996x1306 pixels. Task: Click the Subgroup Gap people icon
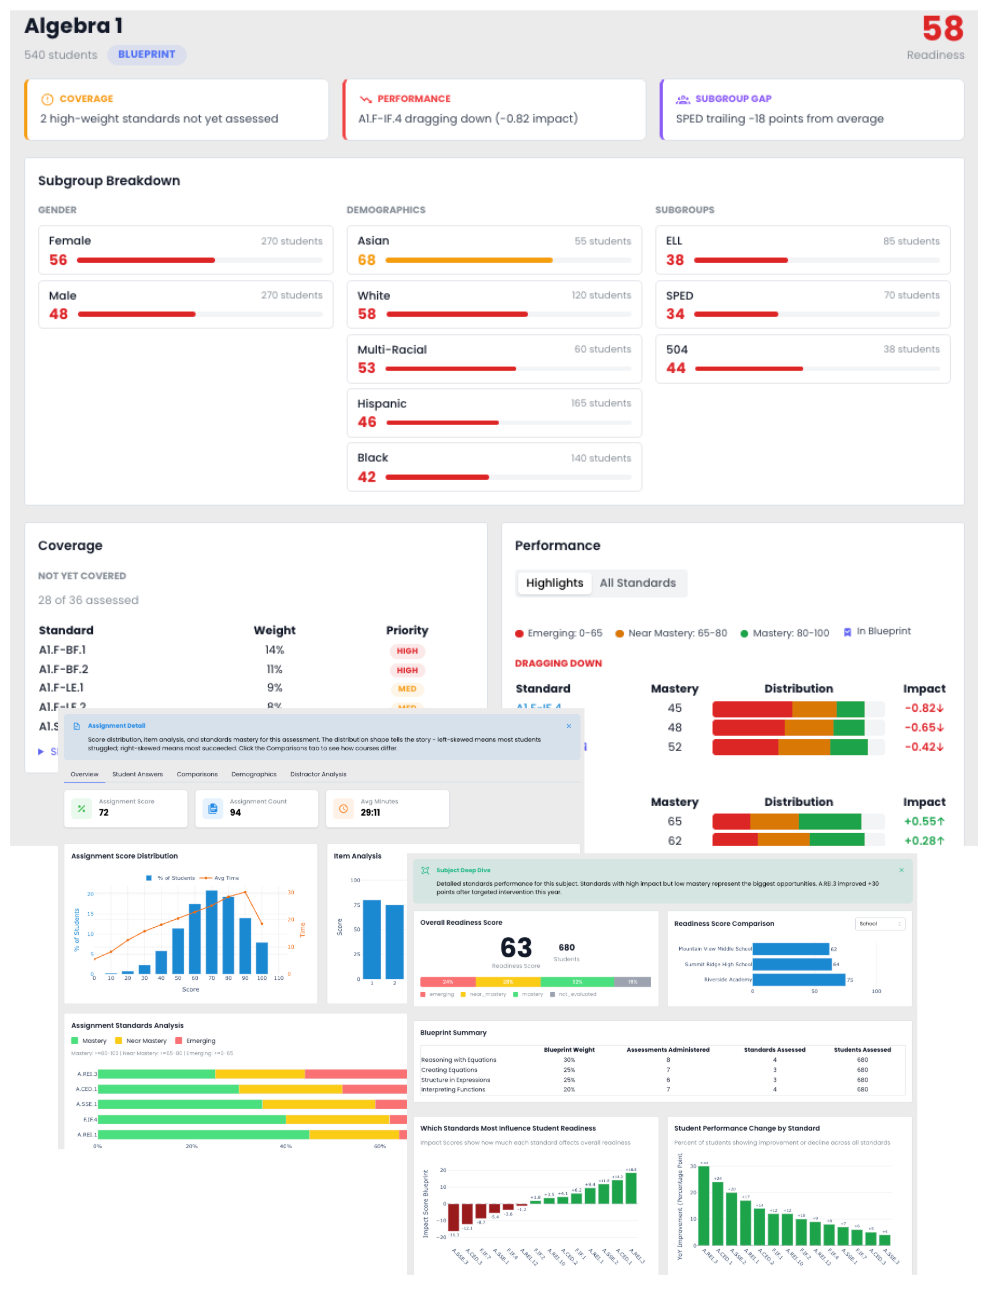coord(683,99)
